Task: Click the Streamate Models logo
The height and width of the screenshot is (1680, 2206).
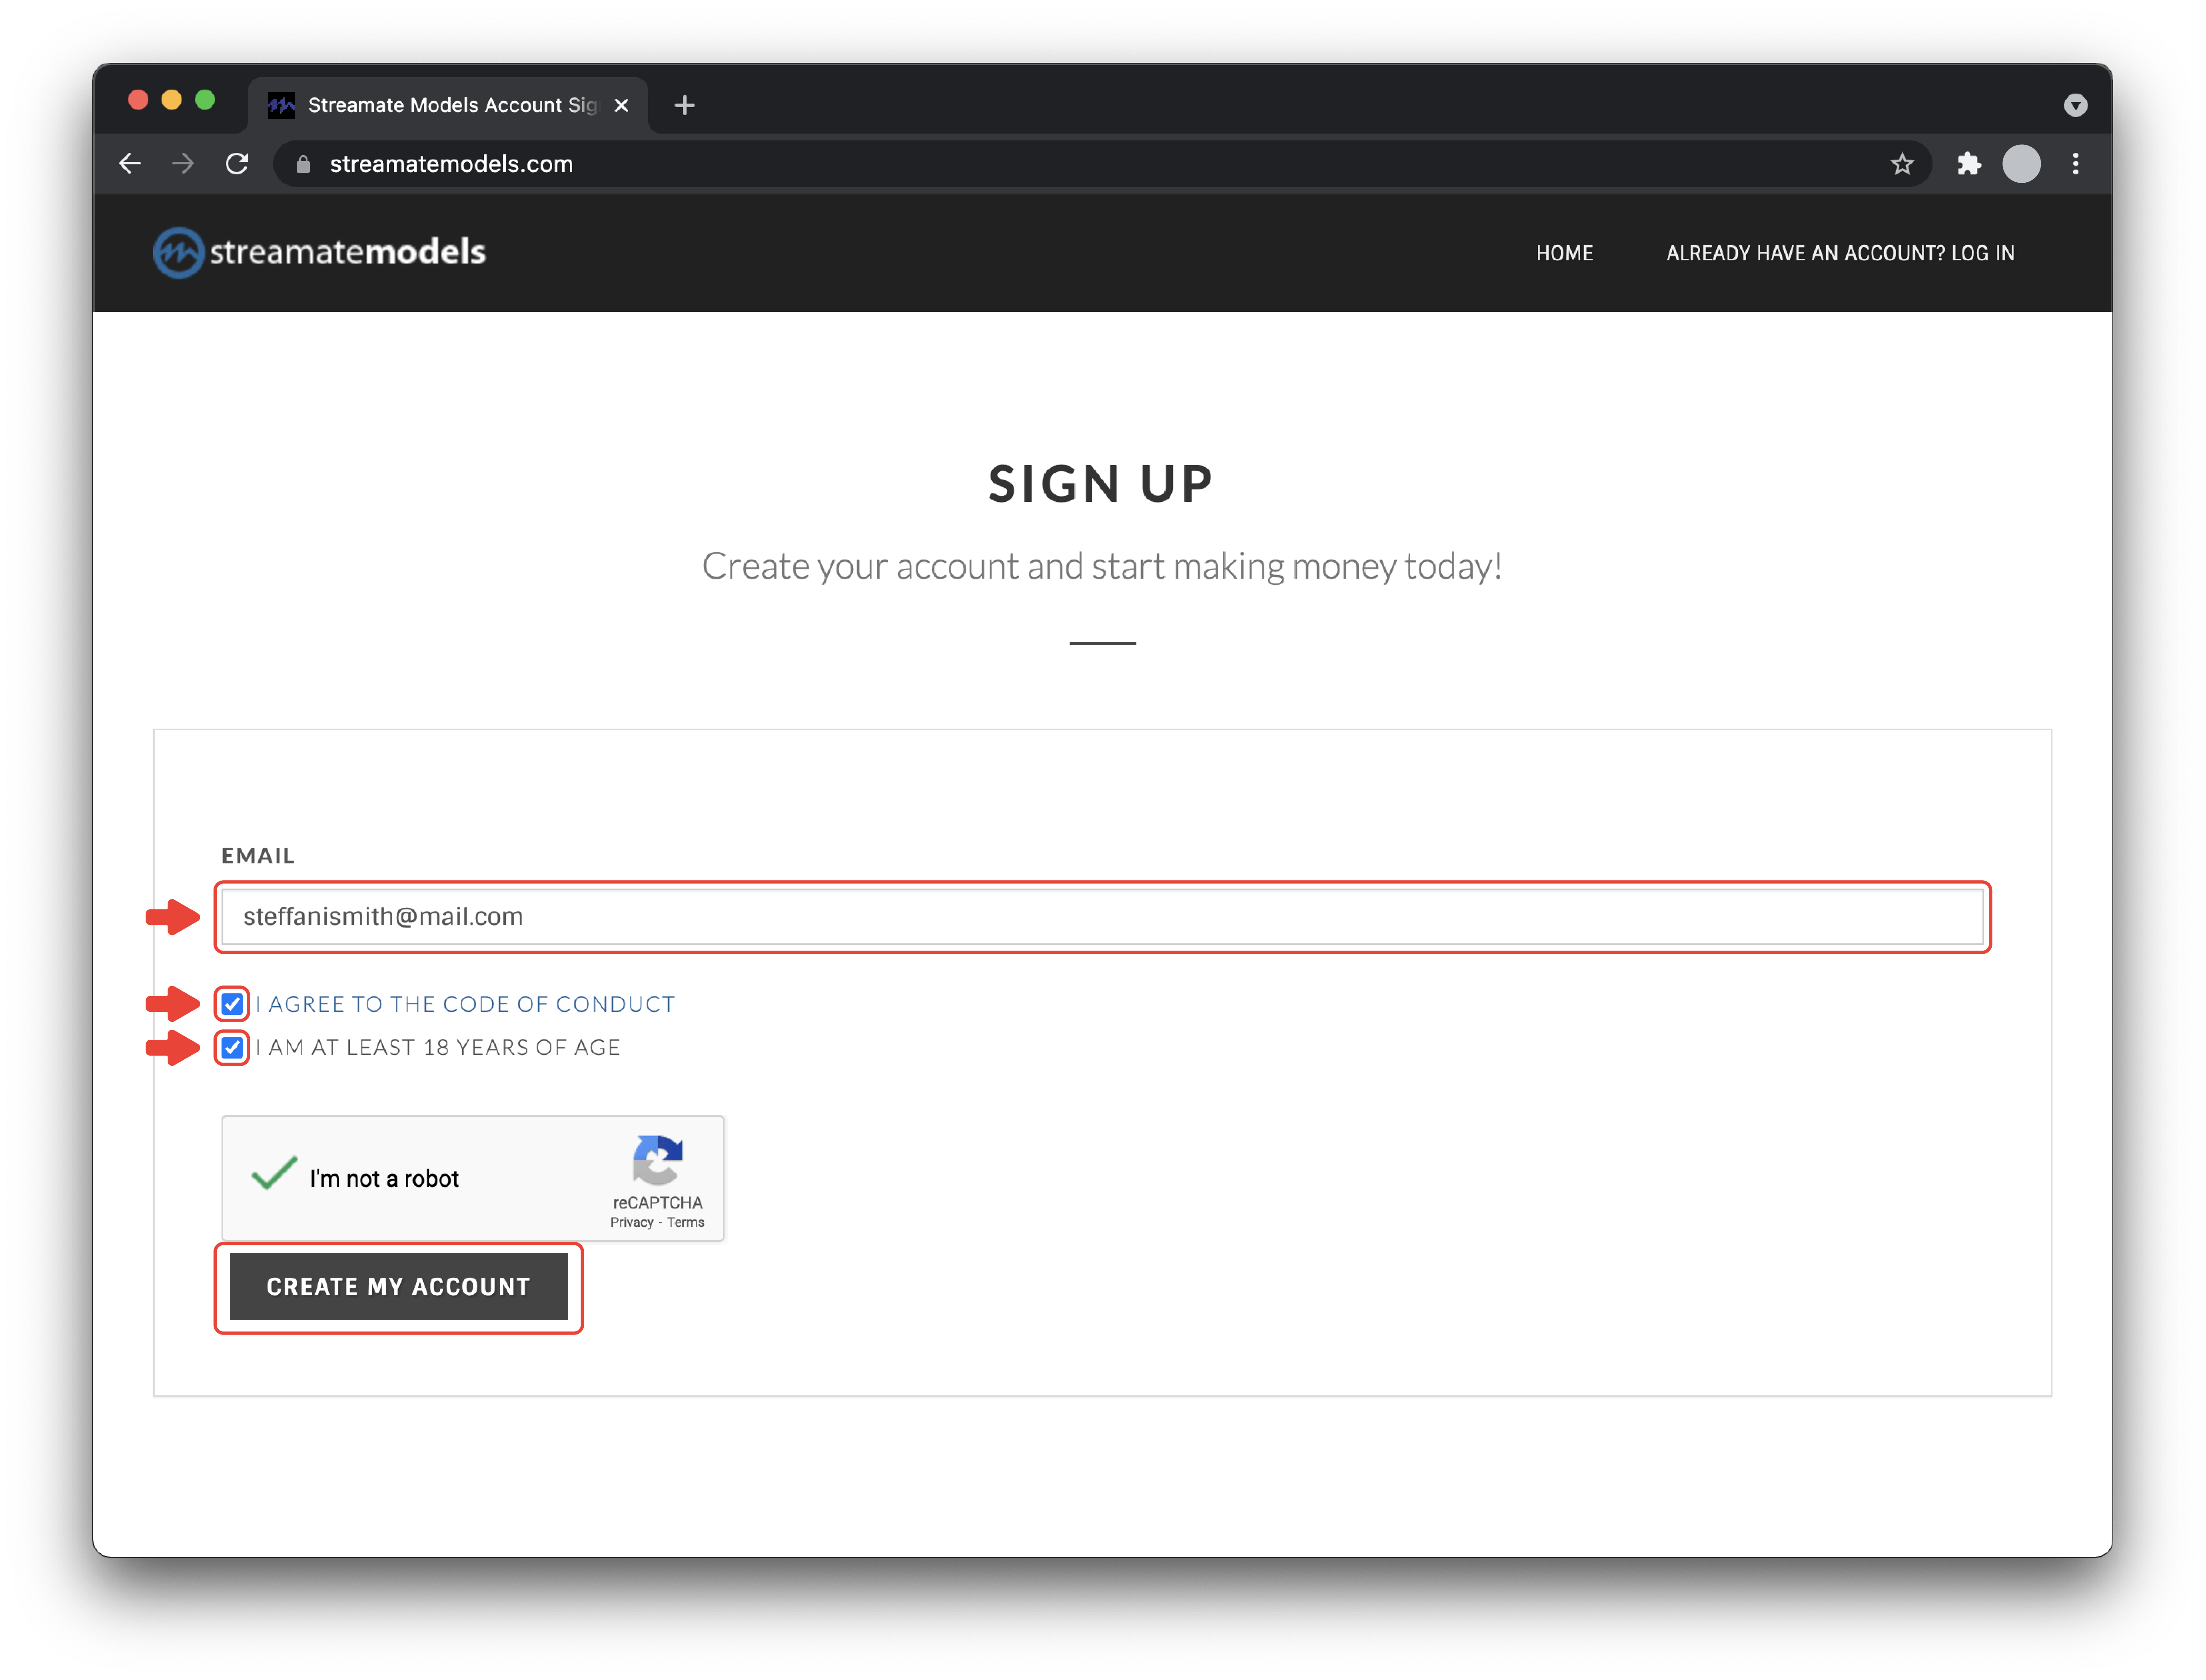Action: [319, 252]
